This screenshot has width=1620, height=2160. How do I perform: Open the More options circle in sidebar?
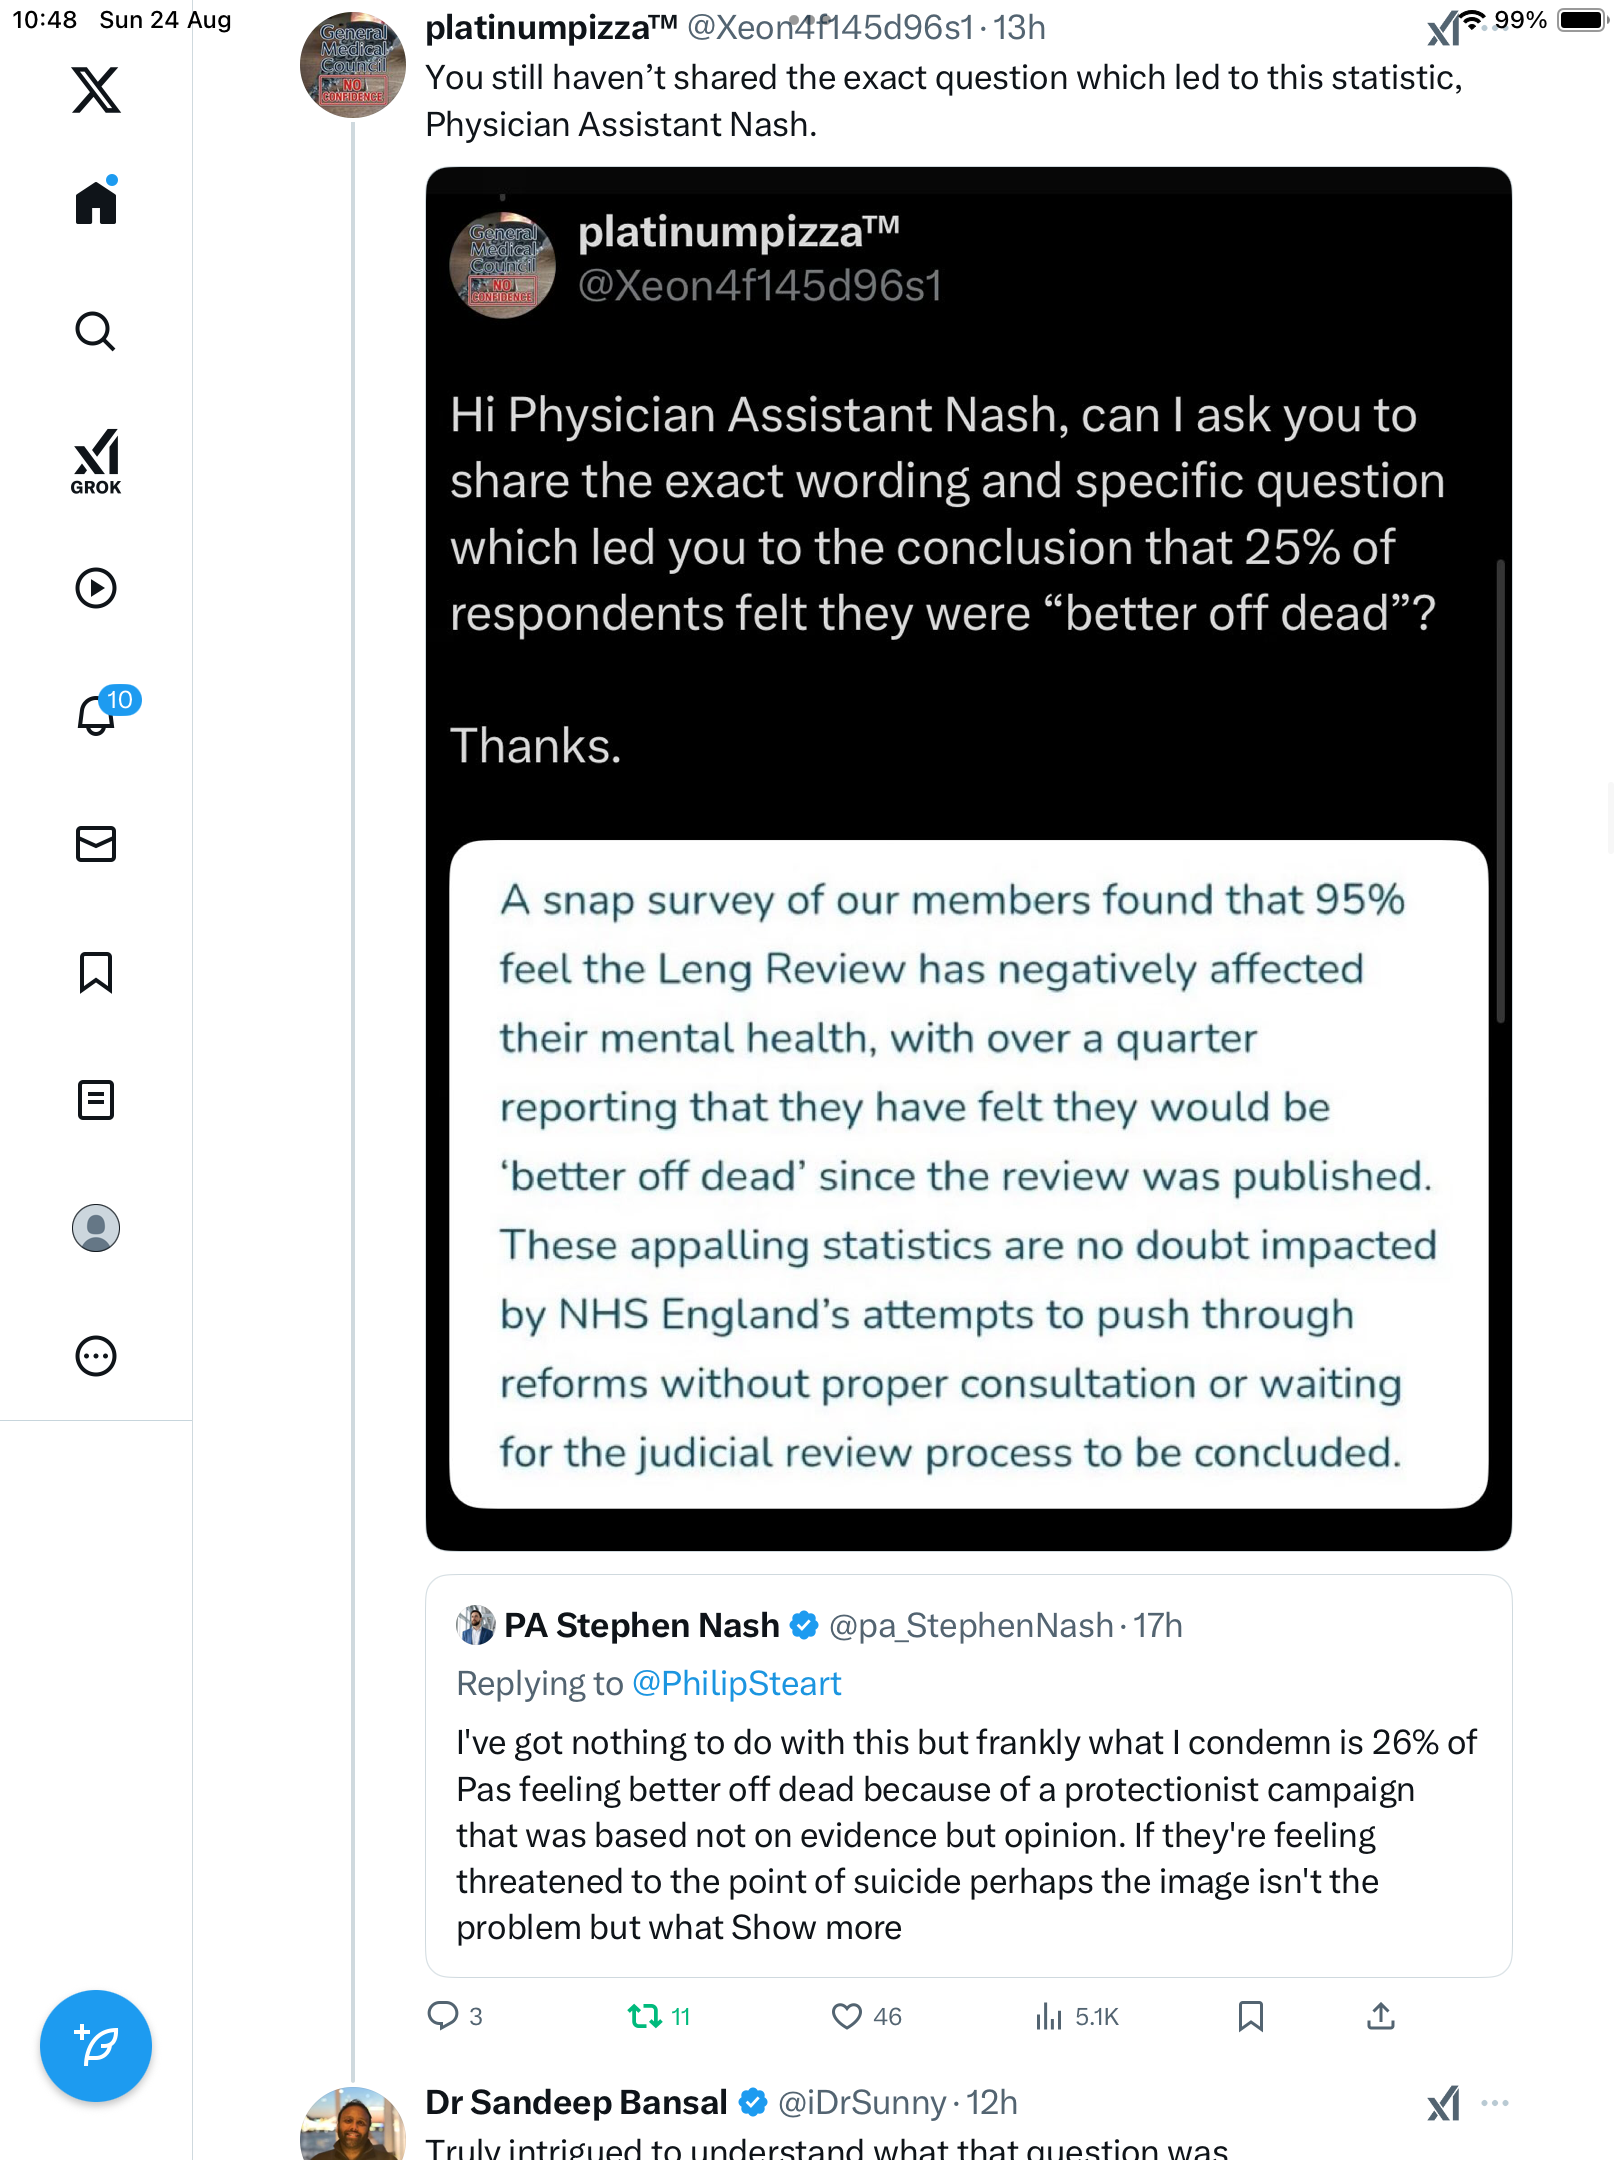96,1356
